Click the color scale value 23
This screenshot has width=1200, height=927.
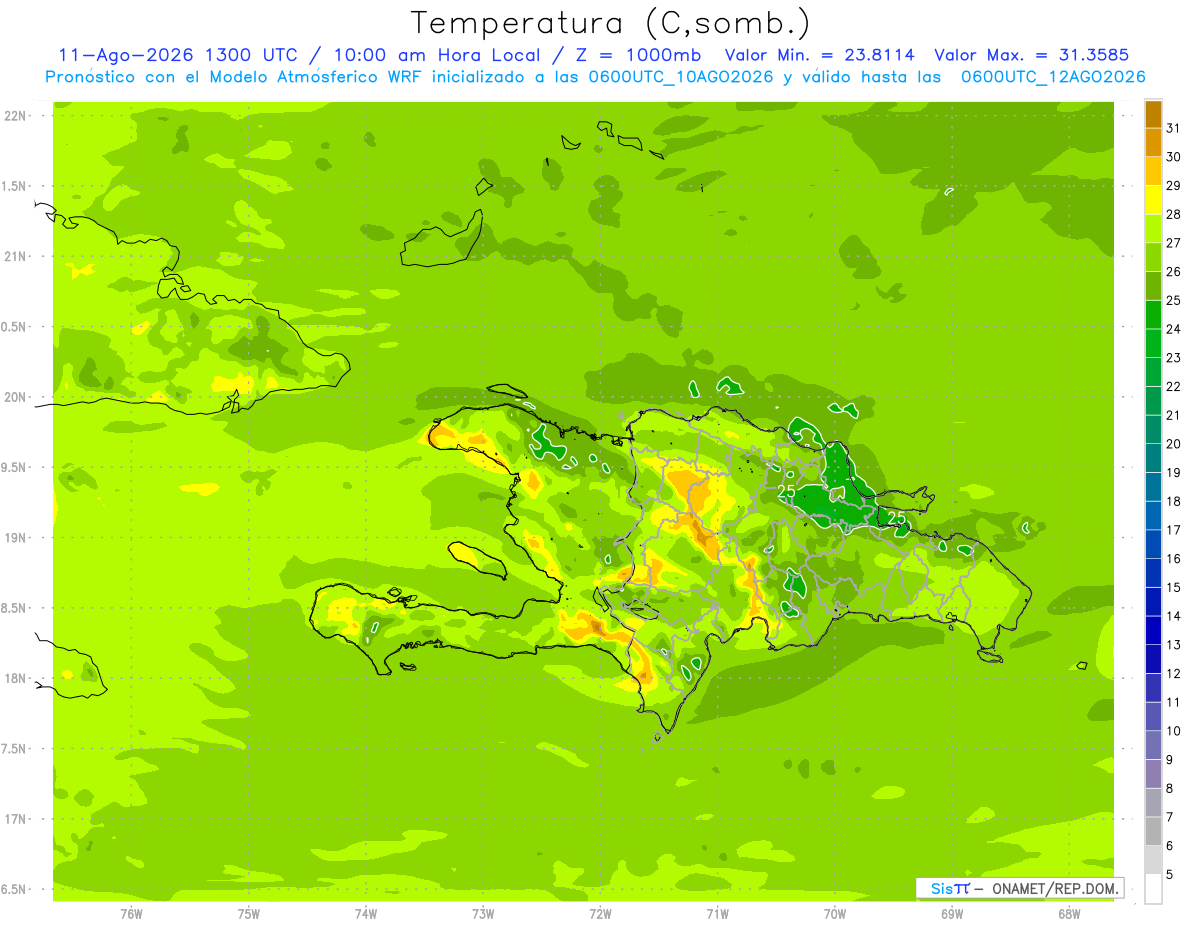click(x=1173, y=358)
